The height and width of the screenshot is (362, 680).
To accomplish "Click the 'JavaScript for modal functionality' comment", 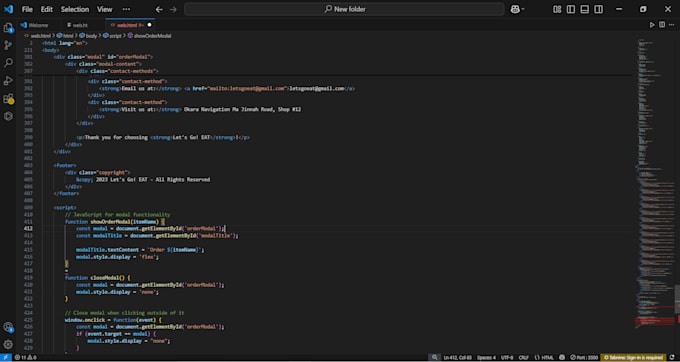I will 117,215.
